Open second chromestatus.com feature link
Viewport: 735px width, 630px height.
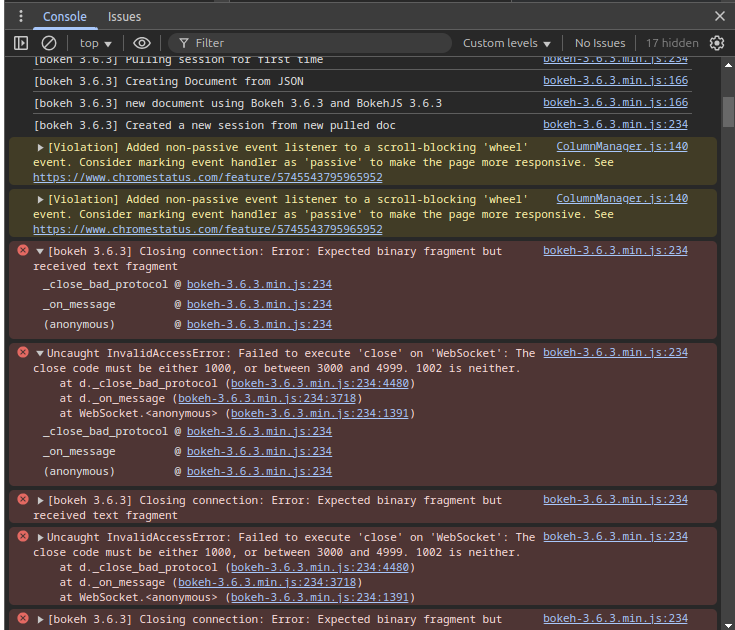pos(208,230)
